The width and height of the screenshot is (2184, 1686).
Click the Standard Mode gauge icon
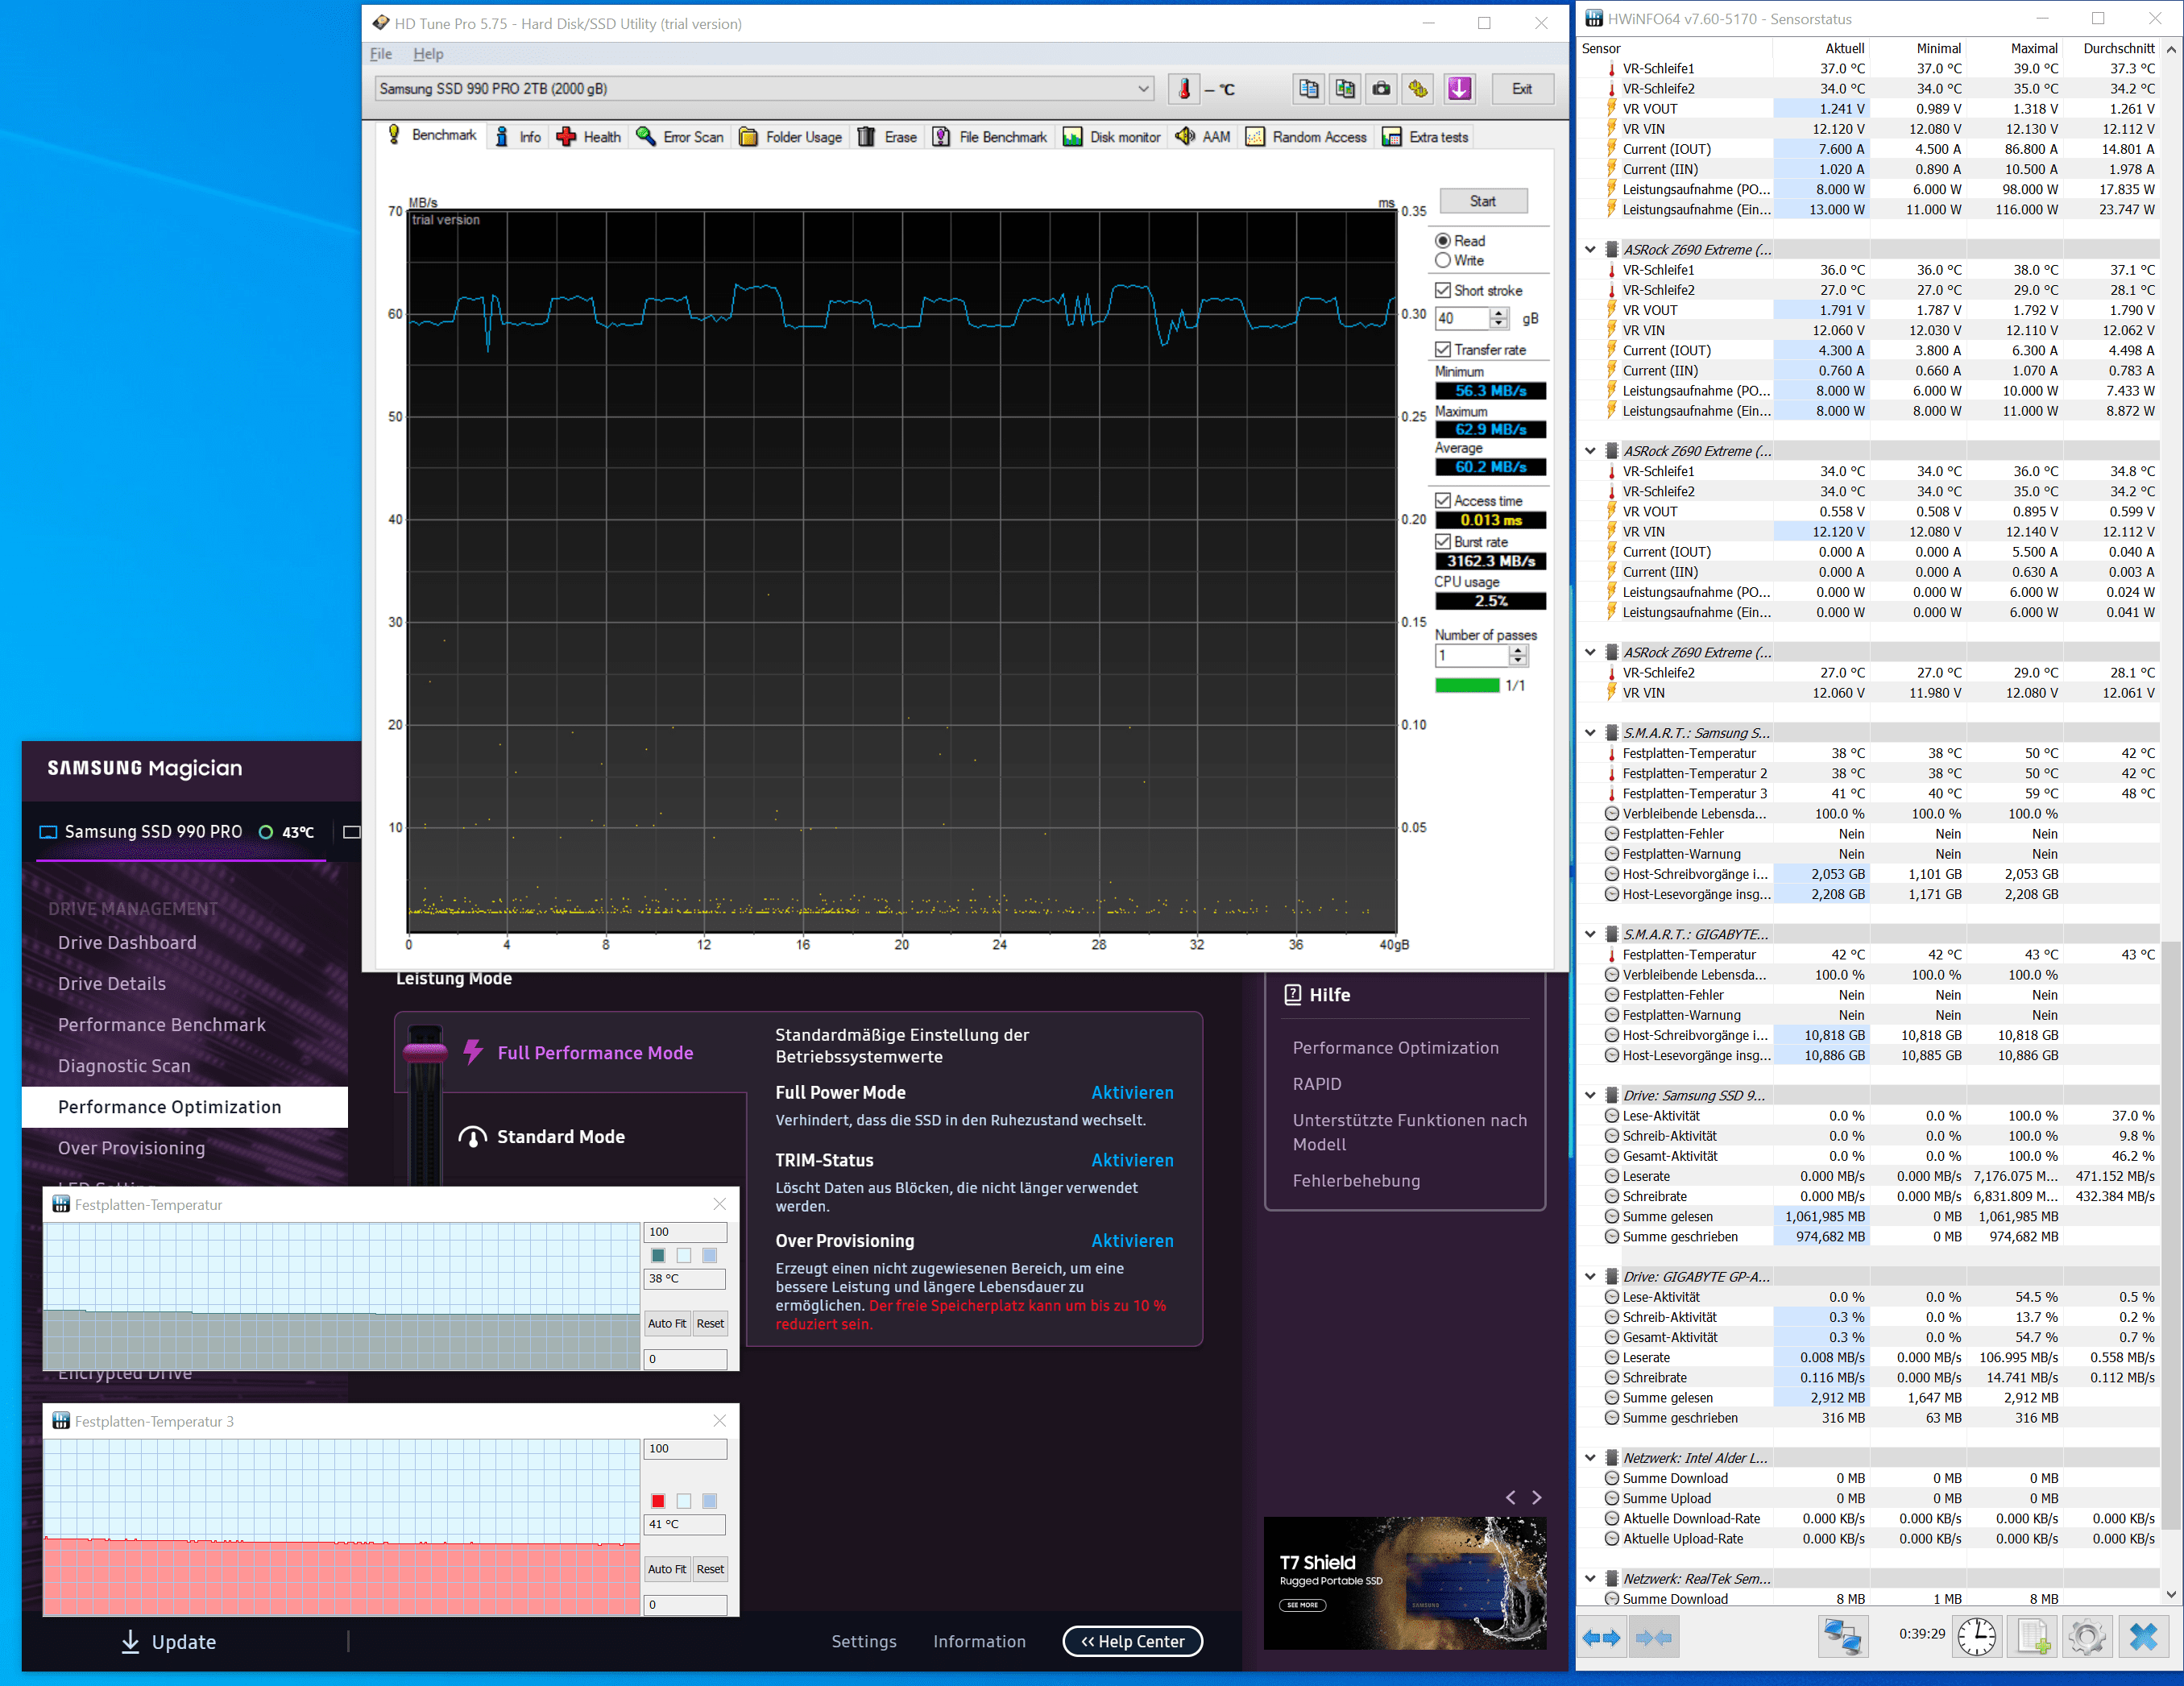(x=472, y=1137)
